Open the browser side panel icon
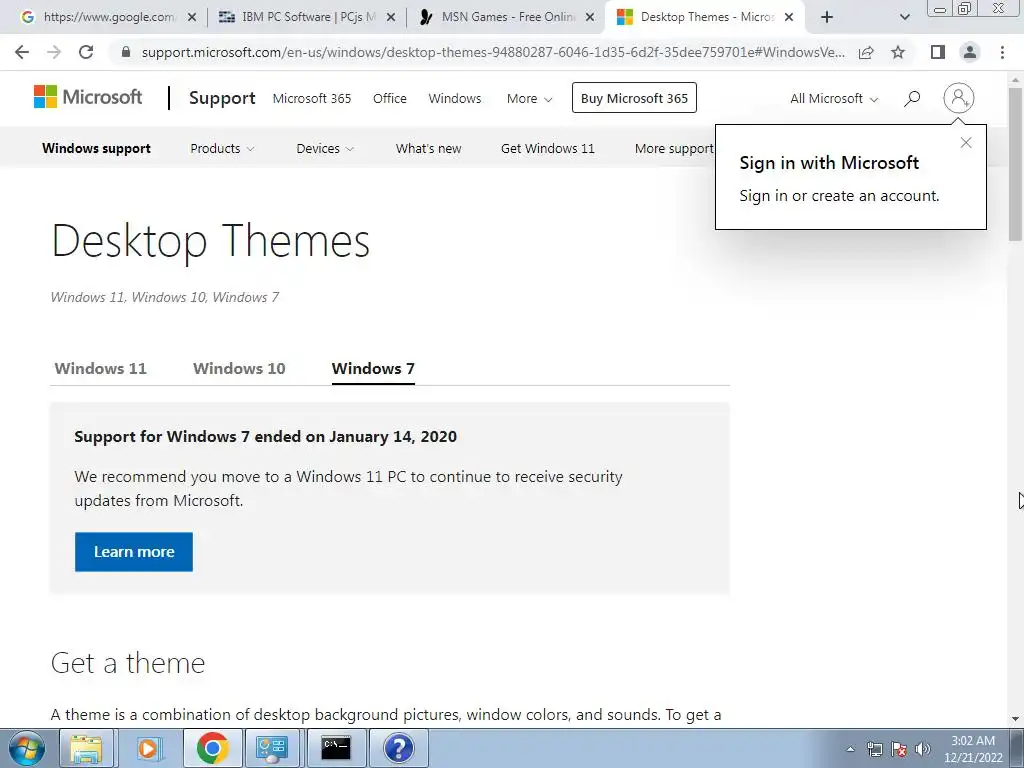The height and width of the screenshot is (768, 1024). (x=938, y=52)
